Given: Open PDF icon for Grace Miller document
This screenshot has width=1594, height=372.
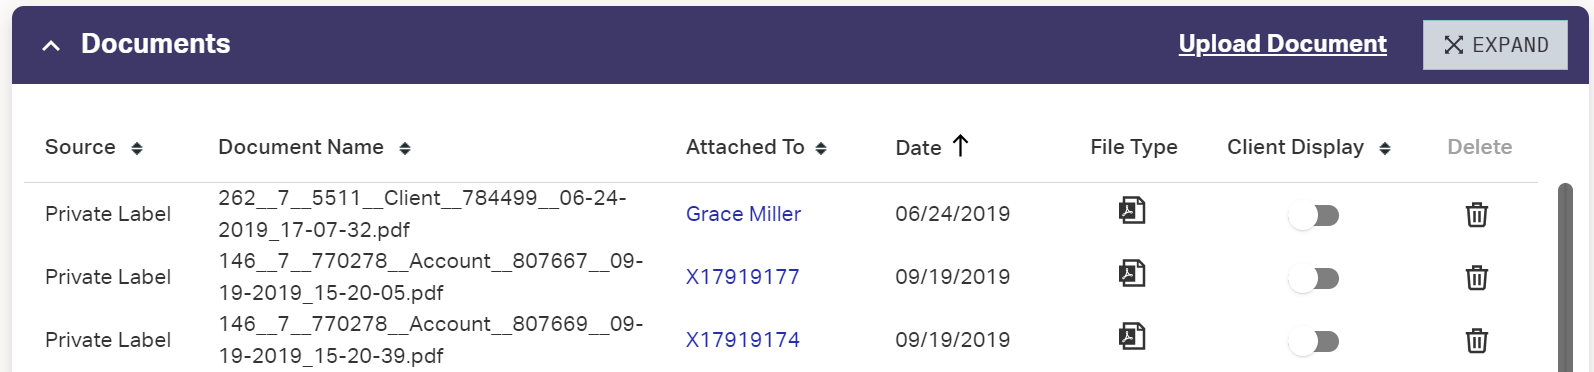Looking at the screenshot, I should (x=1132, y=211).
